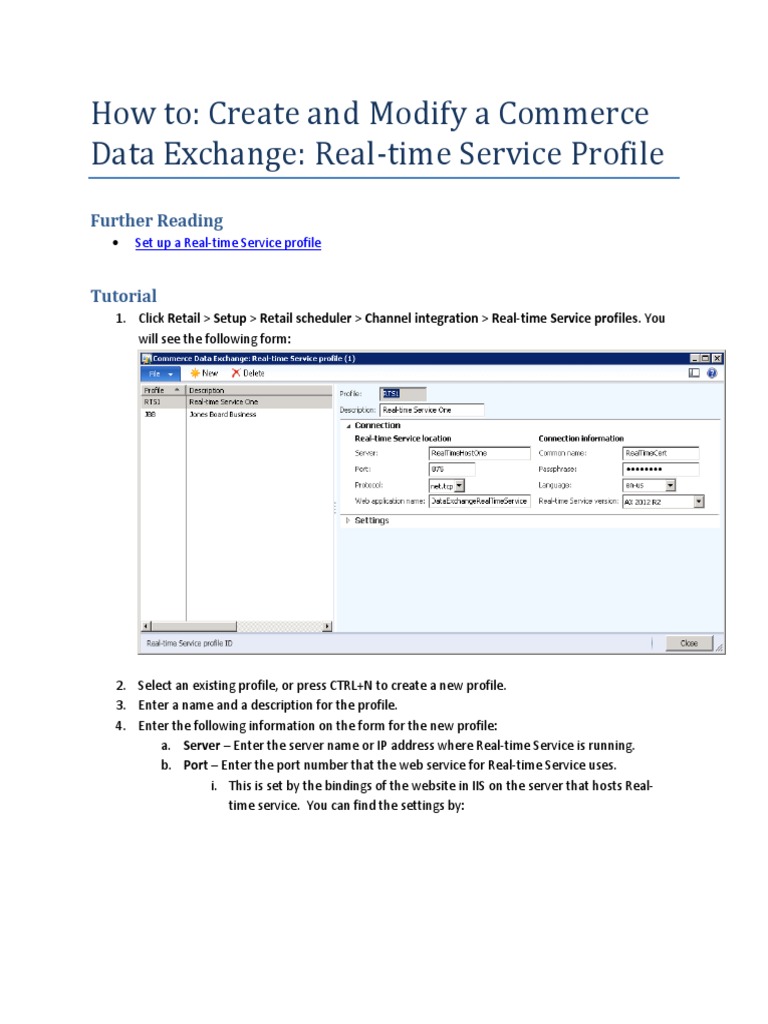Open the 'Set up a Real-time Service profile' link
This screenshot has width=768, height=1024.
coord(228,242)
